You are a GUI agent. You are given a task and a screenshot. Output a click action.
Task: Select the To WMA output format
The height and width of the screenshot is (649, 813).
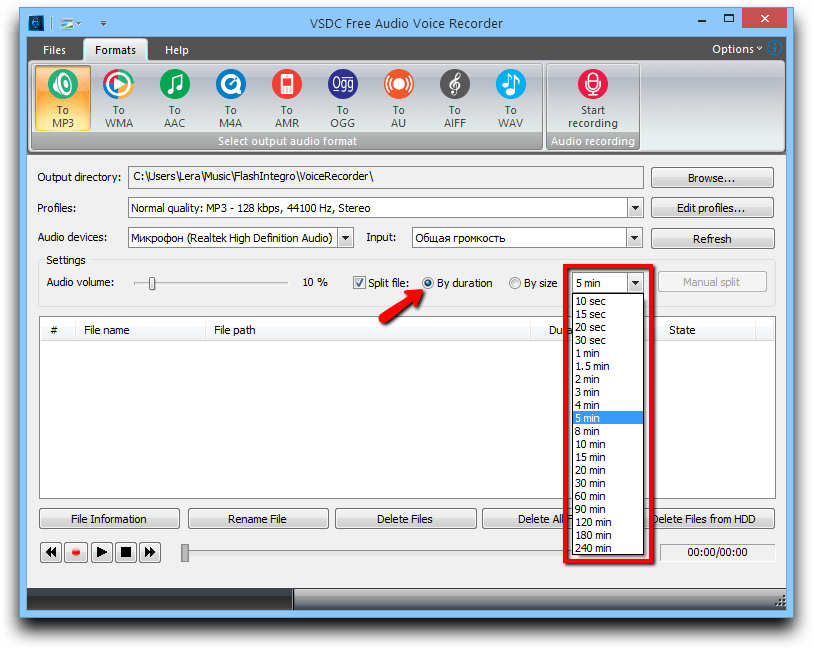pyautogui.click(x=119, y=98)
